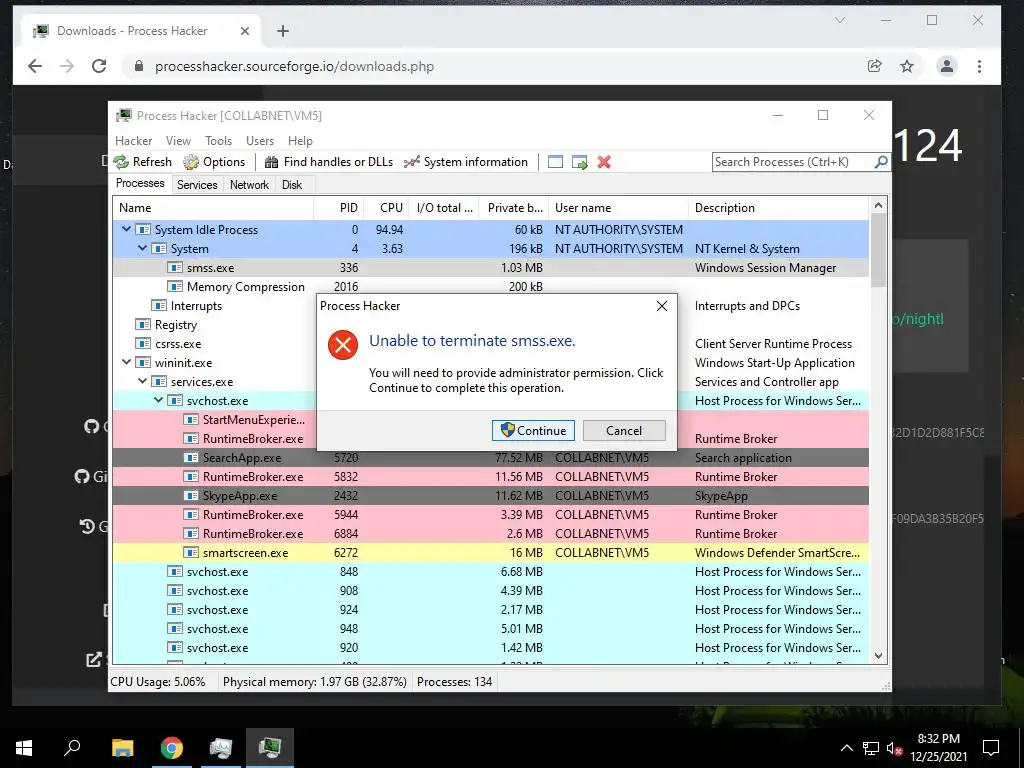Open Chrome from the taskbar

(x=172, y=747)
